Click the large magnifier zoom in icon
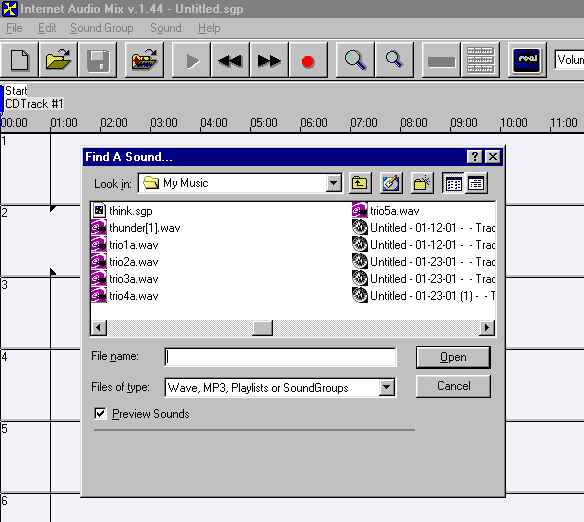This screenshot has height=522, width=584. [x=355, y=60]
